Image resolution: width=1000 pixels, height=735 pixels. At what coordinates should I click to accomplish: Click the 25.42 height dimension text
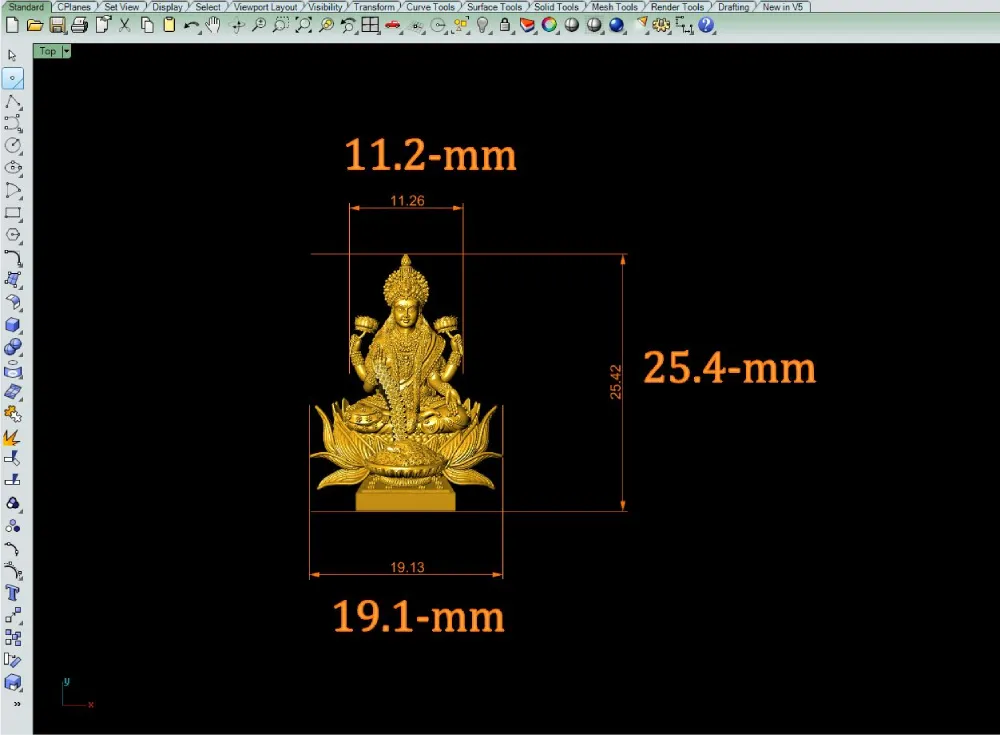coord(615,382)
